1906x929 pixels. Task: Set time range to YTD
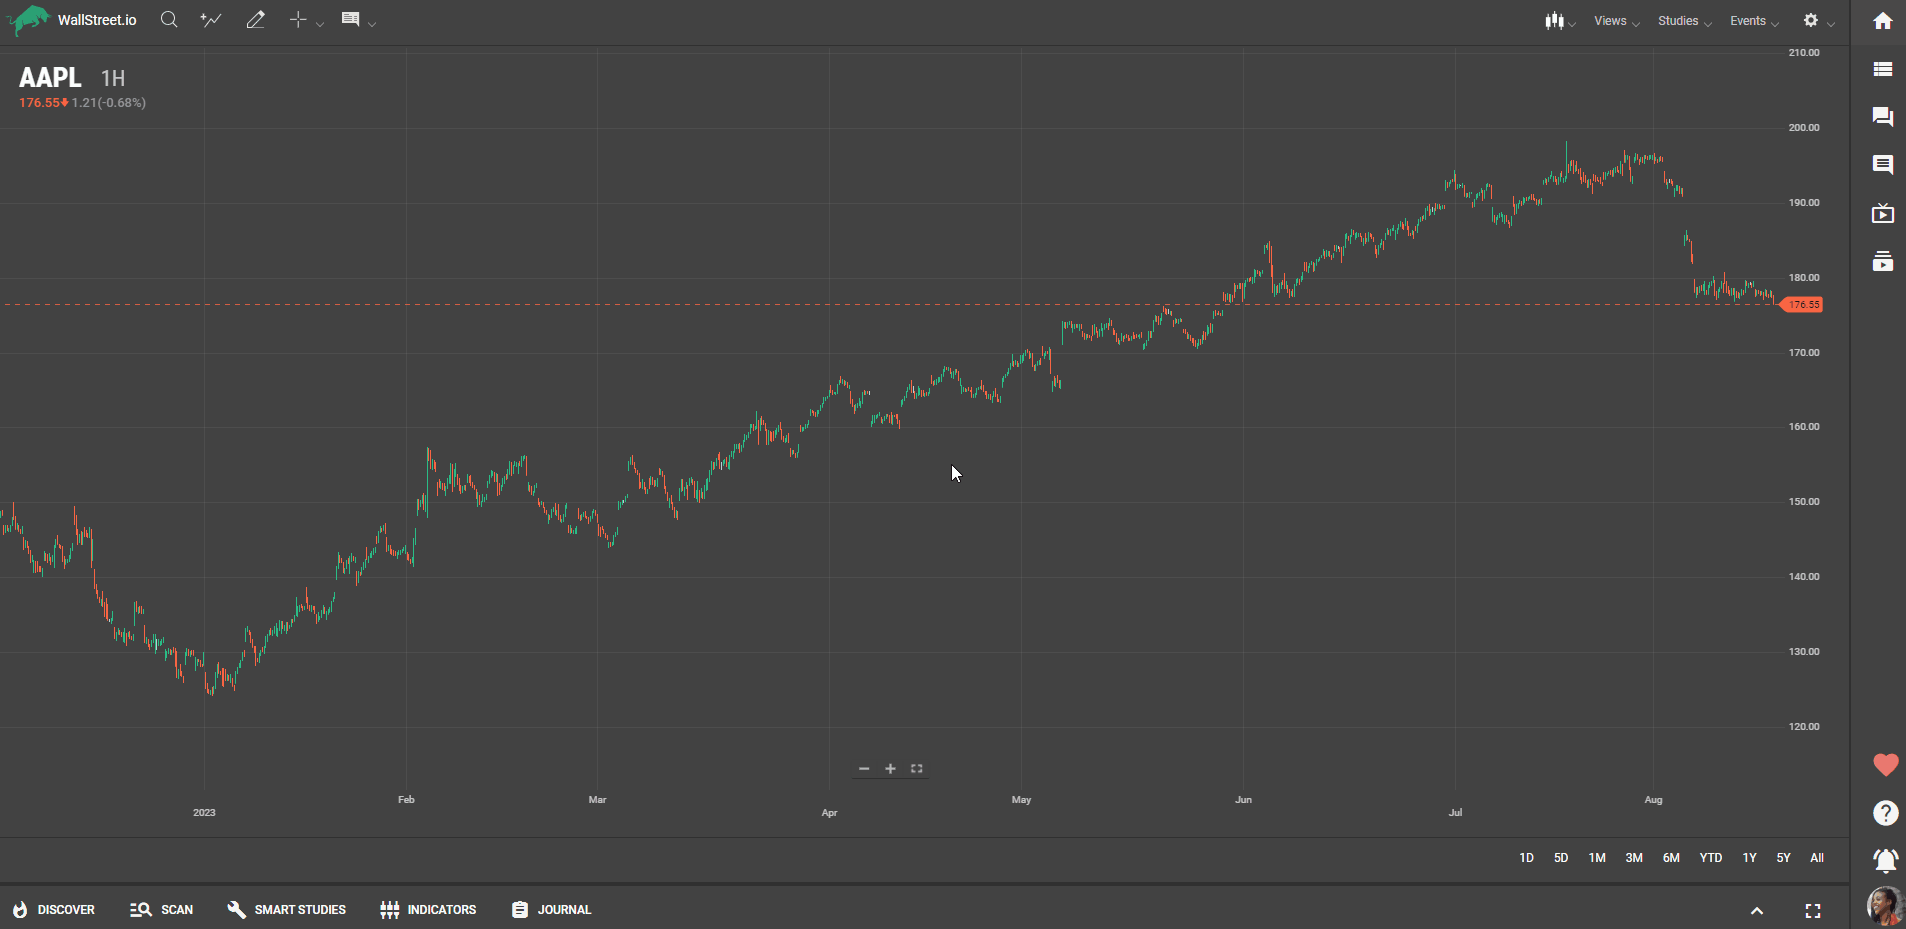pyautogui.click(x=1710, y=858)
